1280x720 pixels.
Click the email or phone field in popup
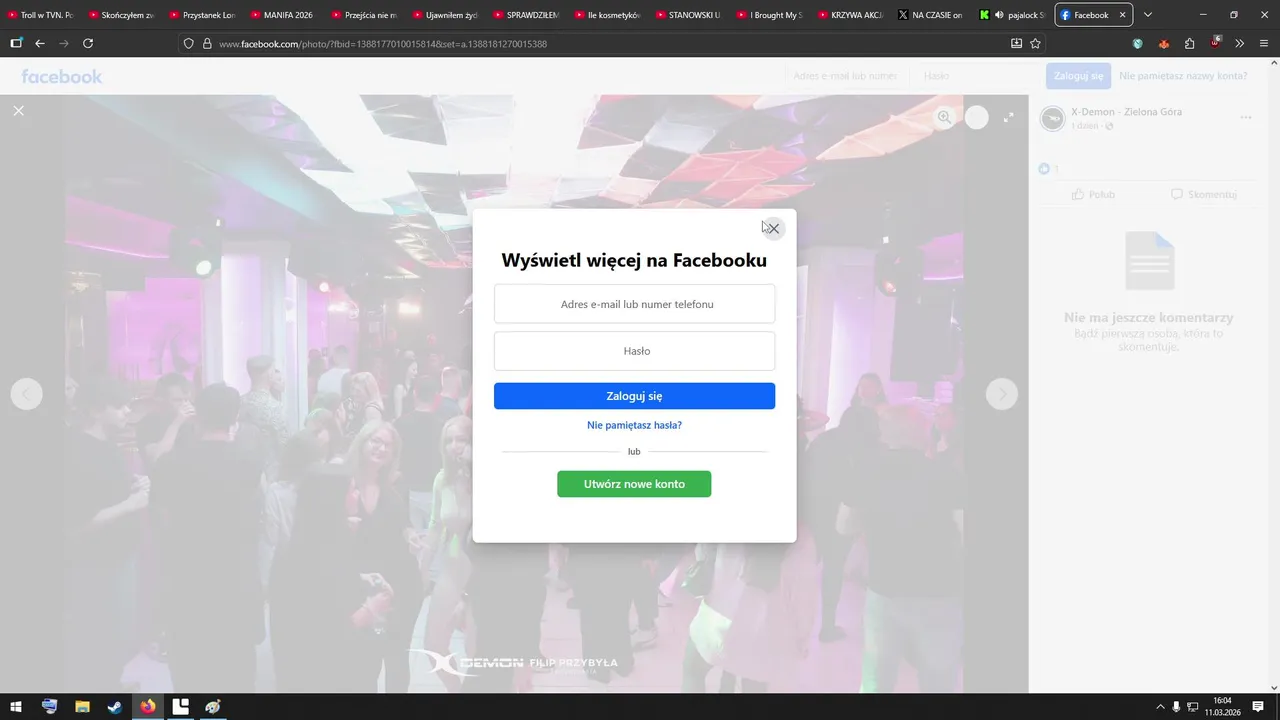click(634, 304)
